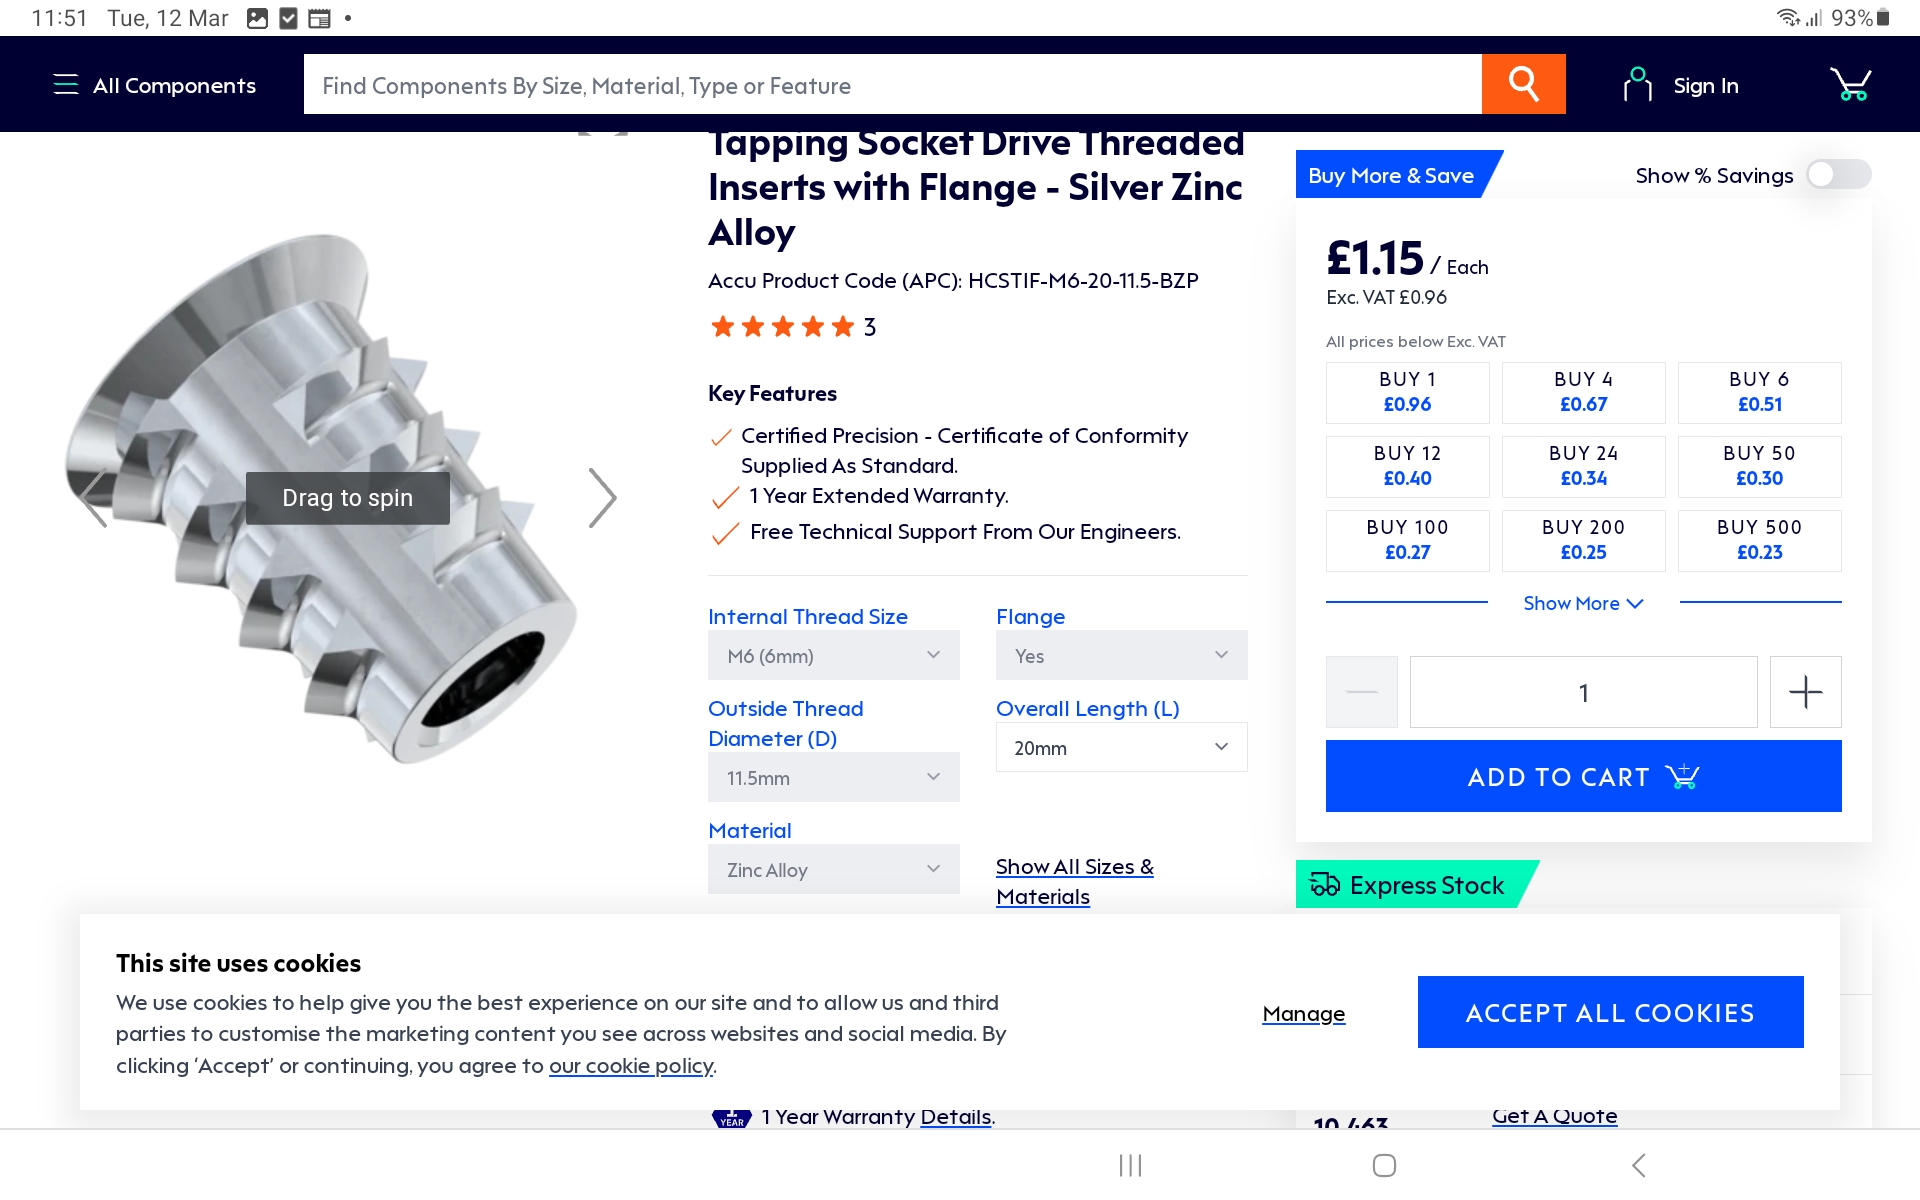This screenshot has height=1200, width=1920.
Task: Open the Manage cookies link
Action: [1303, 1014]
